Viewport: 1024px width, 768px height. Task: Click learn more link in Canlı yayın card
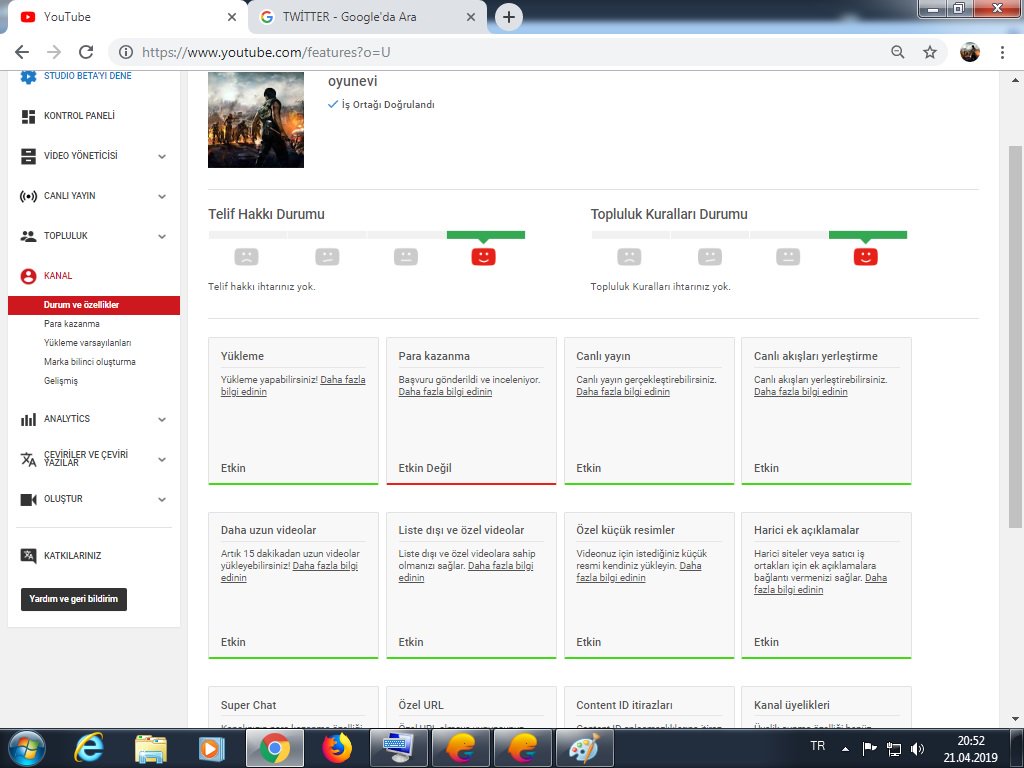tap(623, 392)
